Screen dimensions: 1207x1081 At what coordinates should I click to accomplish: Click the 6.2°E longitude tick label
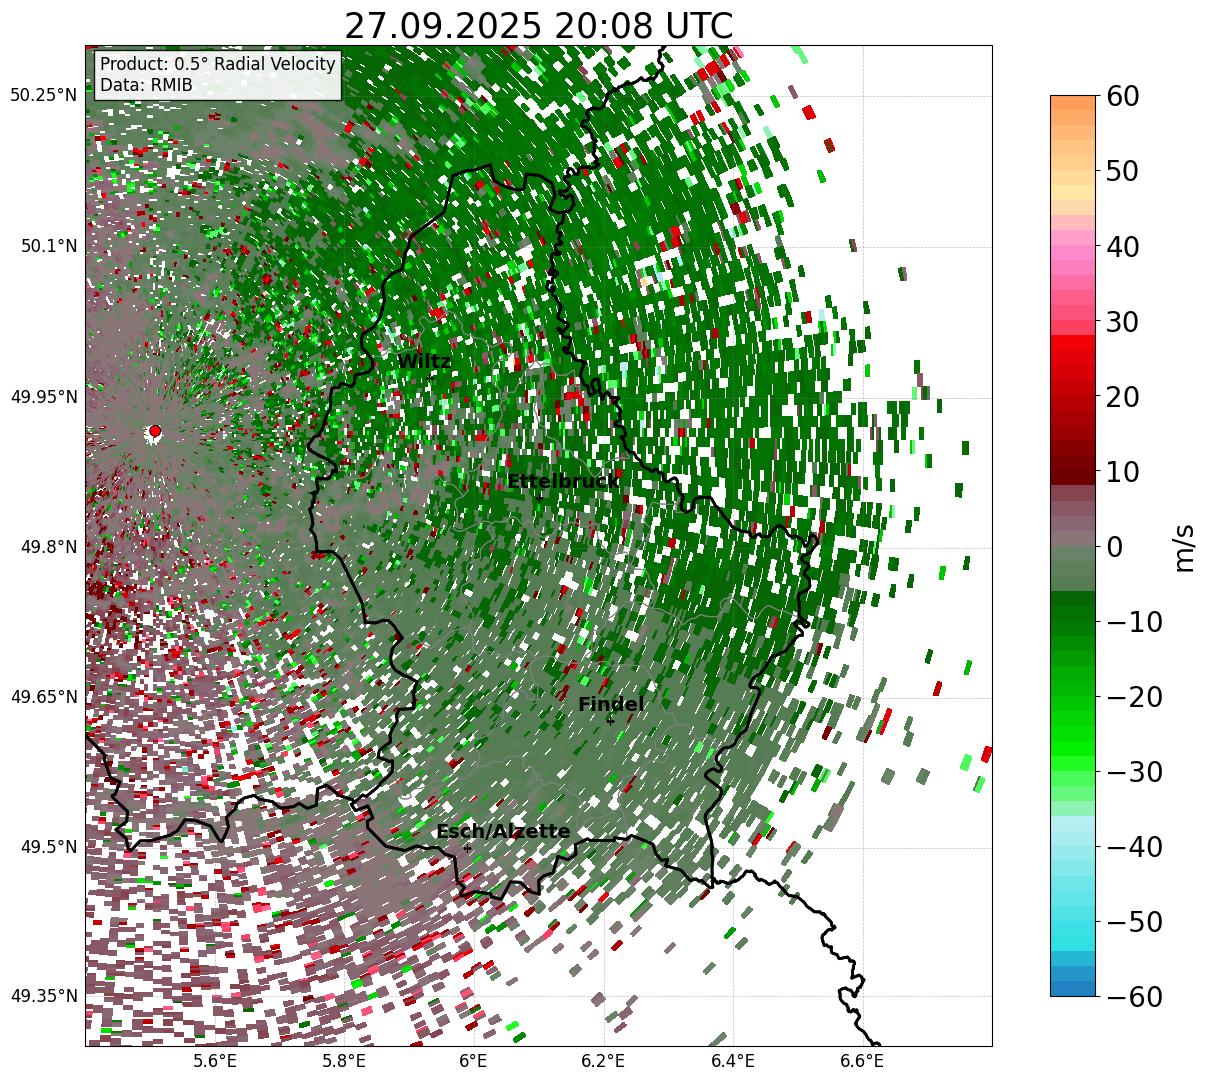click(603, 1061)
